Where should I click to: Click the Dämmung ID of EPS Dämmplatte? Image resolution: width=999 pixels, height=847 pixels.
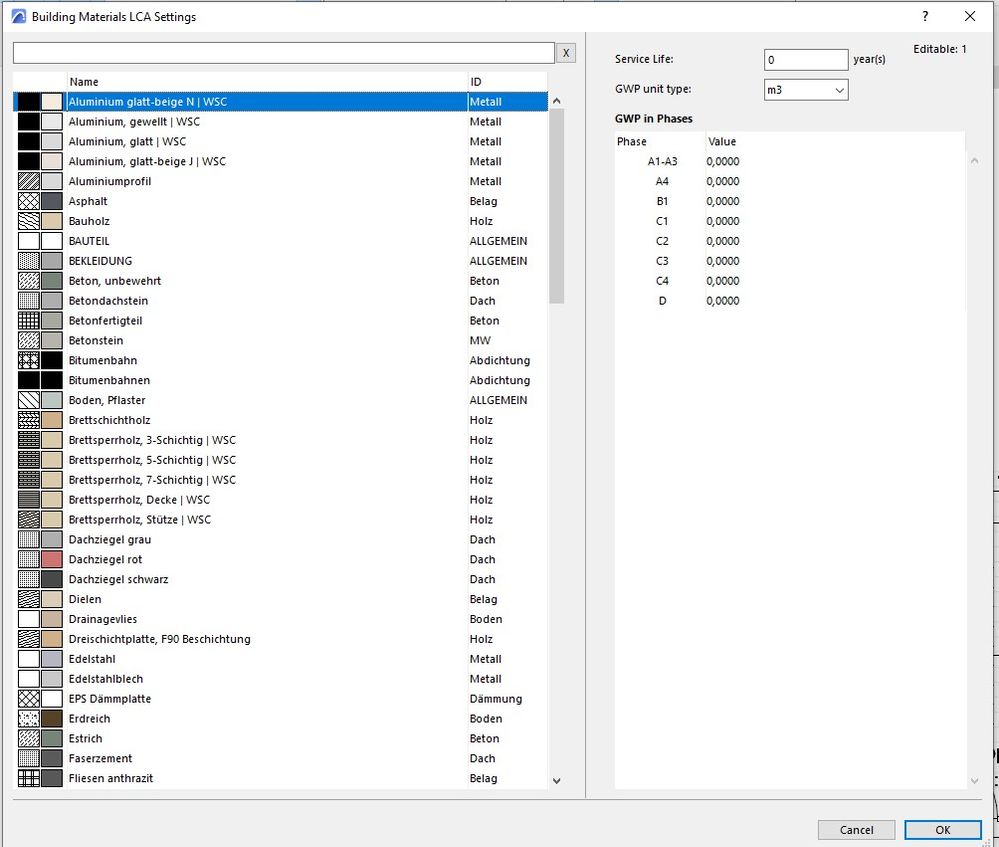click(x=496, y=699)
